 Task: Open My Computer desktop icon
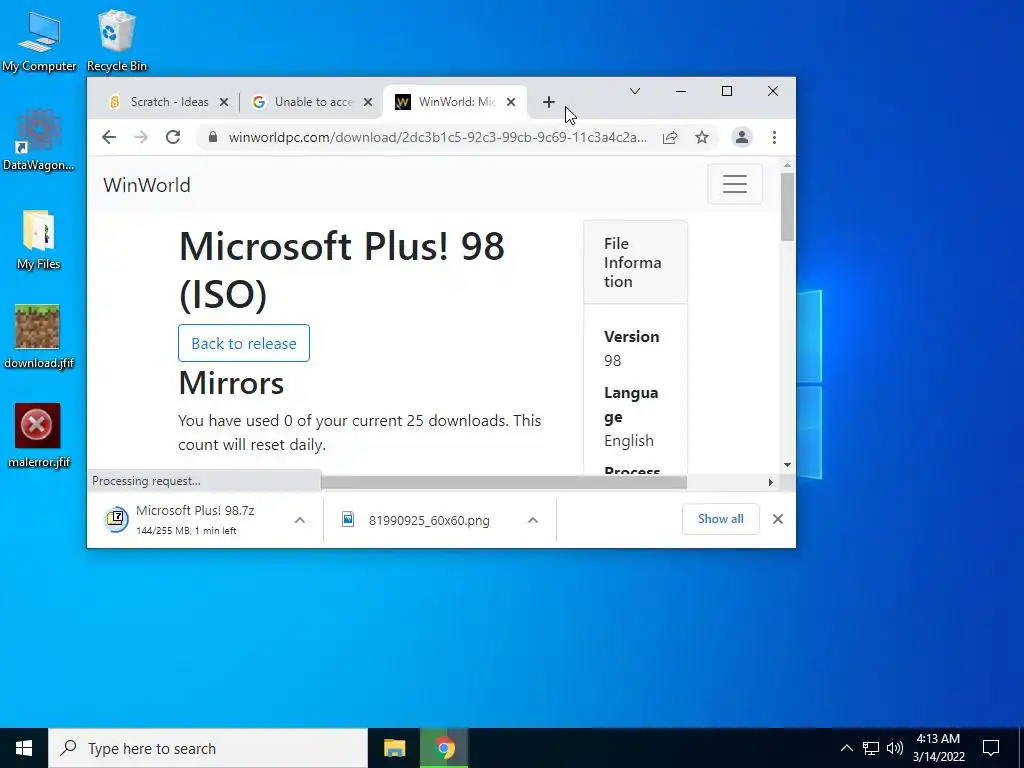coord(39,40)
